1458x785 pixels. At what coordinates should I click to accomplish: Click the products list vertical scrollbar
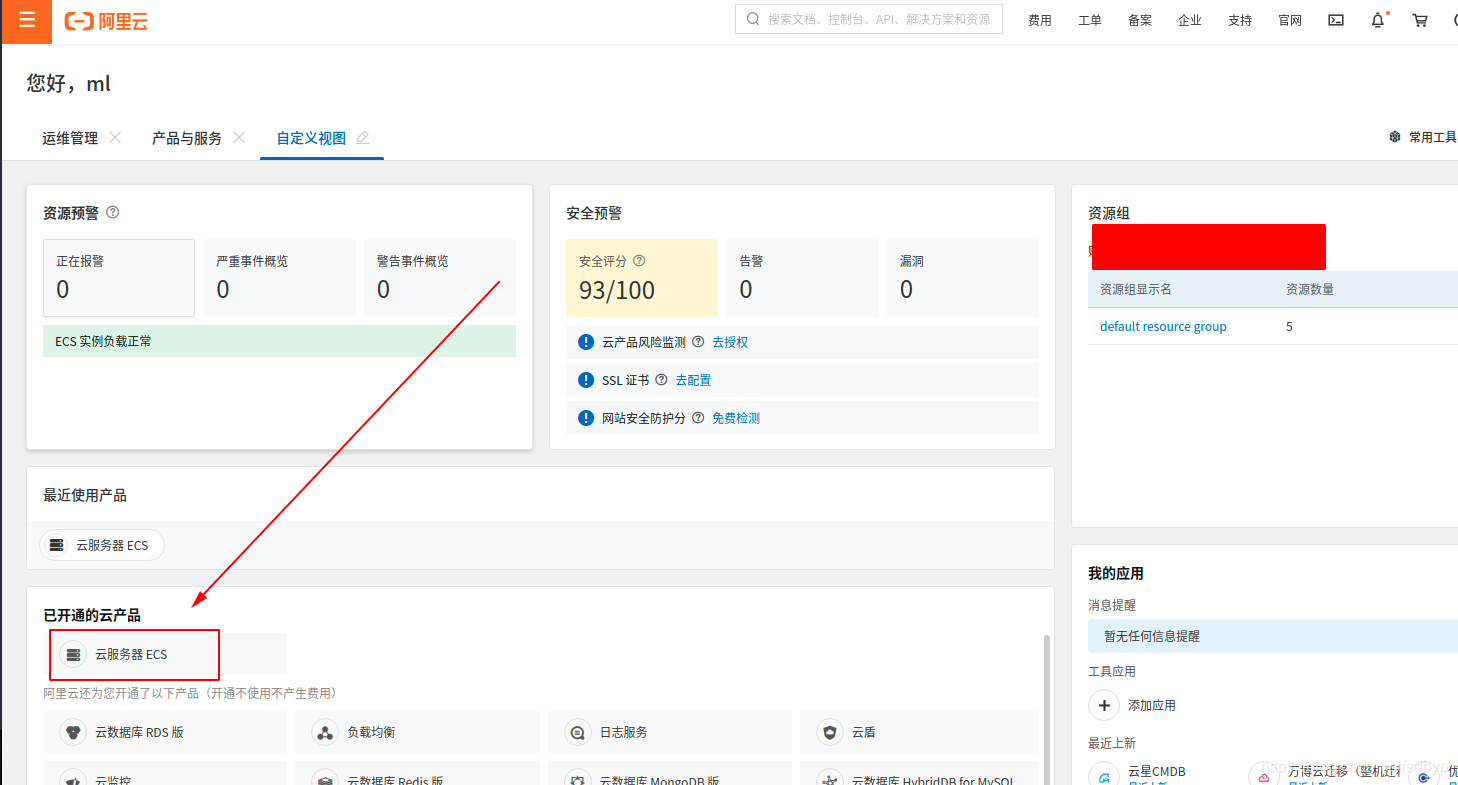click(1047, 708)
